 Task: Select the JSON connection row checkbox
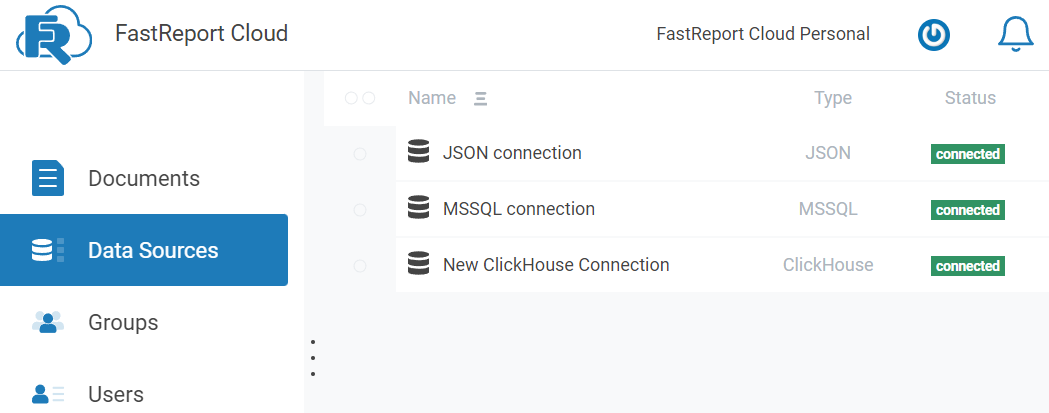tap(360, 153)
